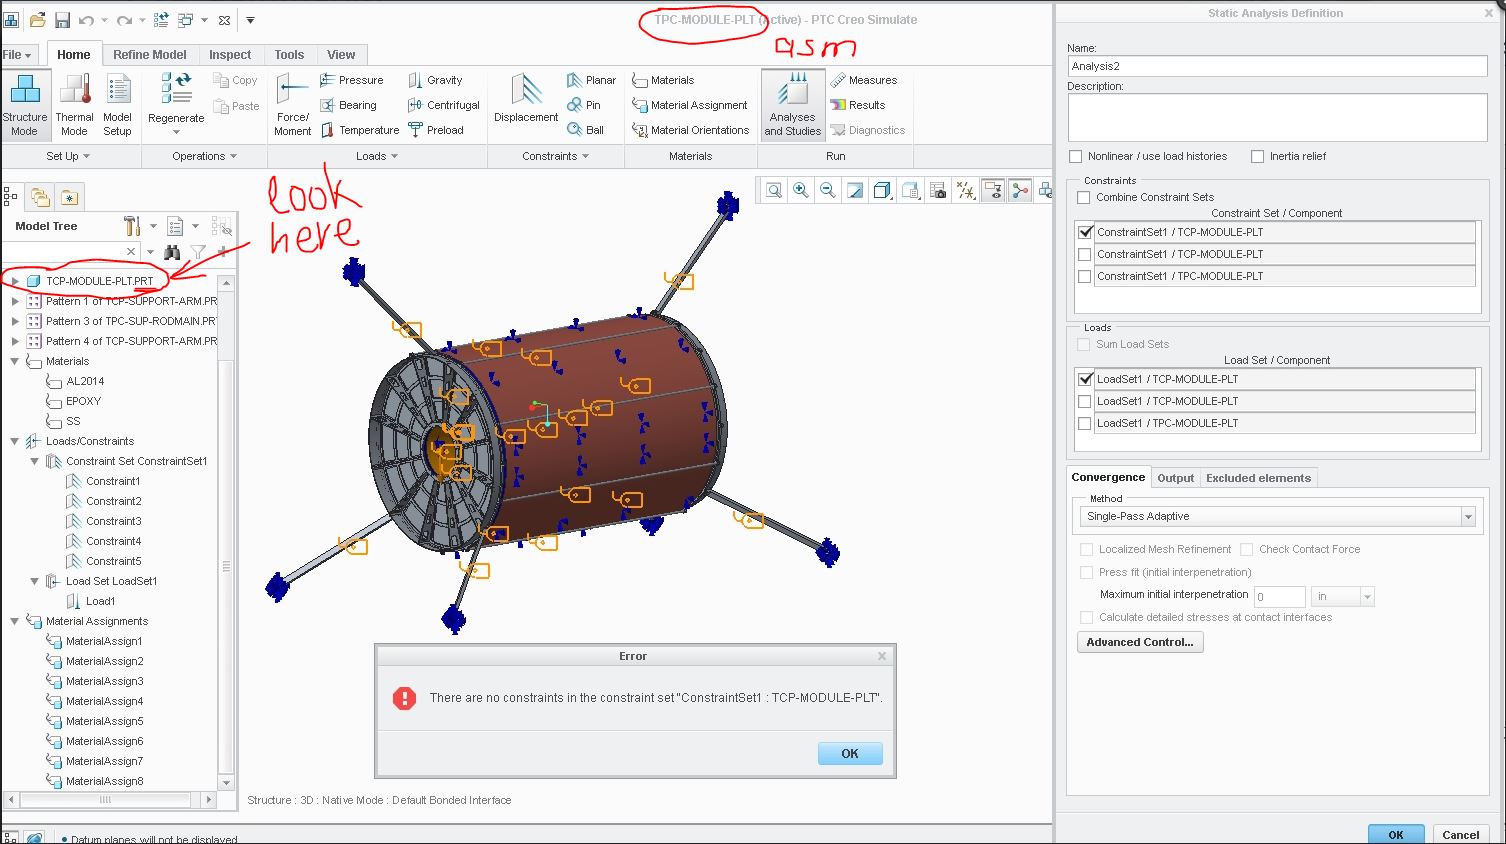Click the analysis Name input field
Viewport: 1506px width, 844px height.
click(x=1277, y=66)
